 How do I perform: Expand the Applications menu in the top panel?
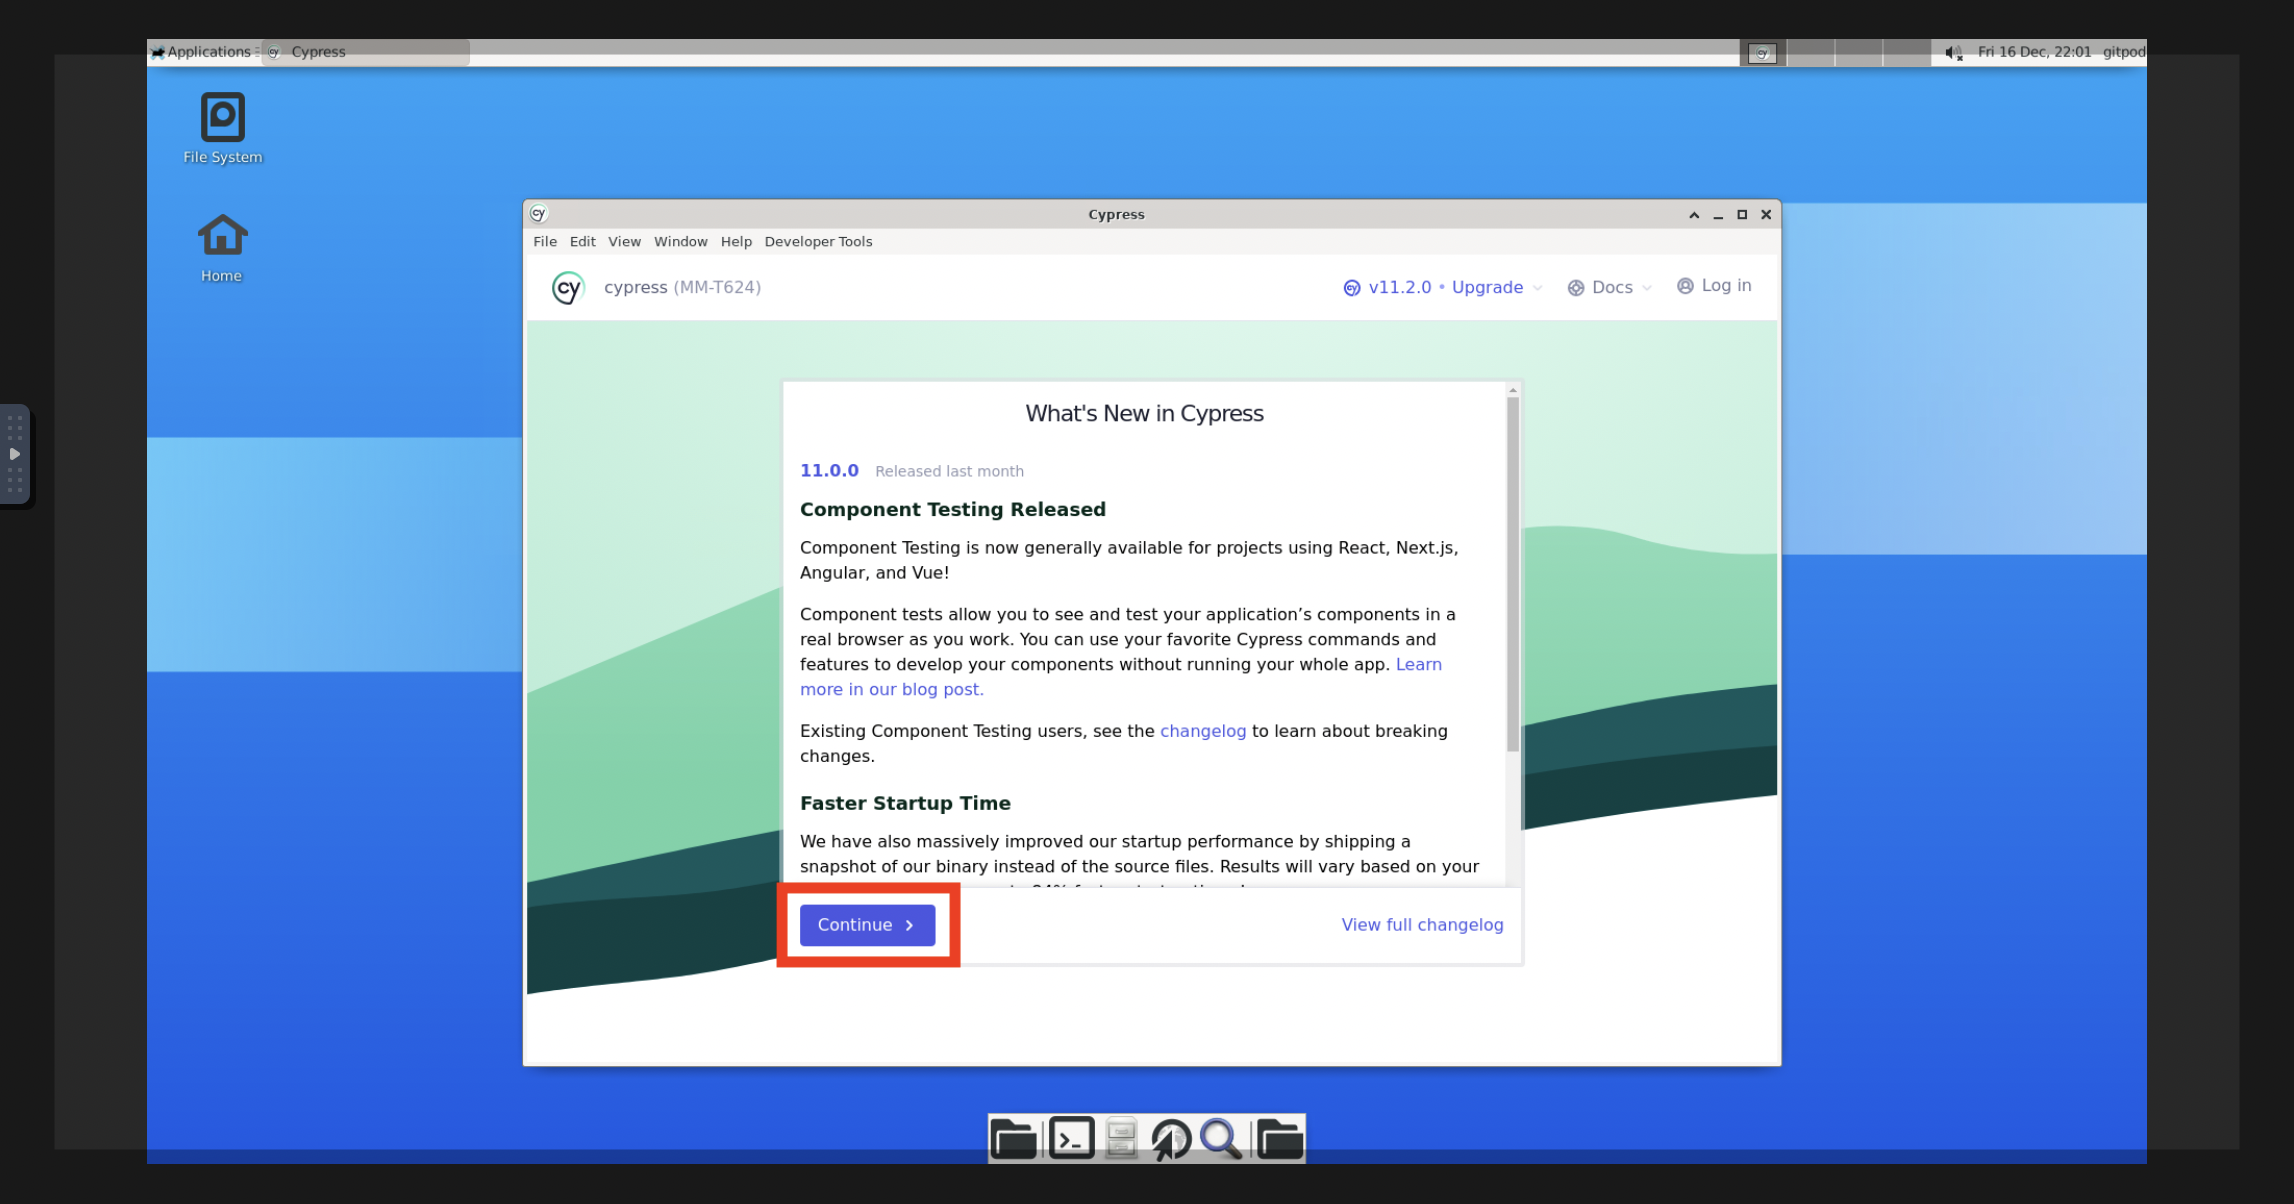203,51
